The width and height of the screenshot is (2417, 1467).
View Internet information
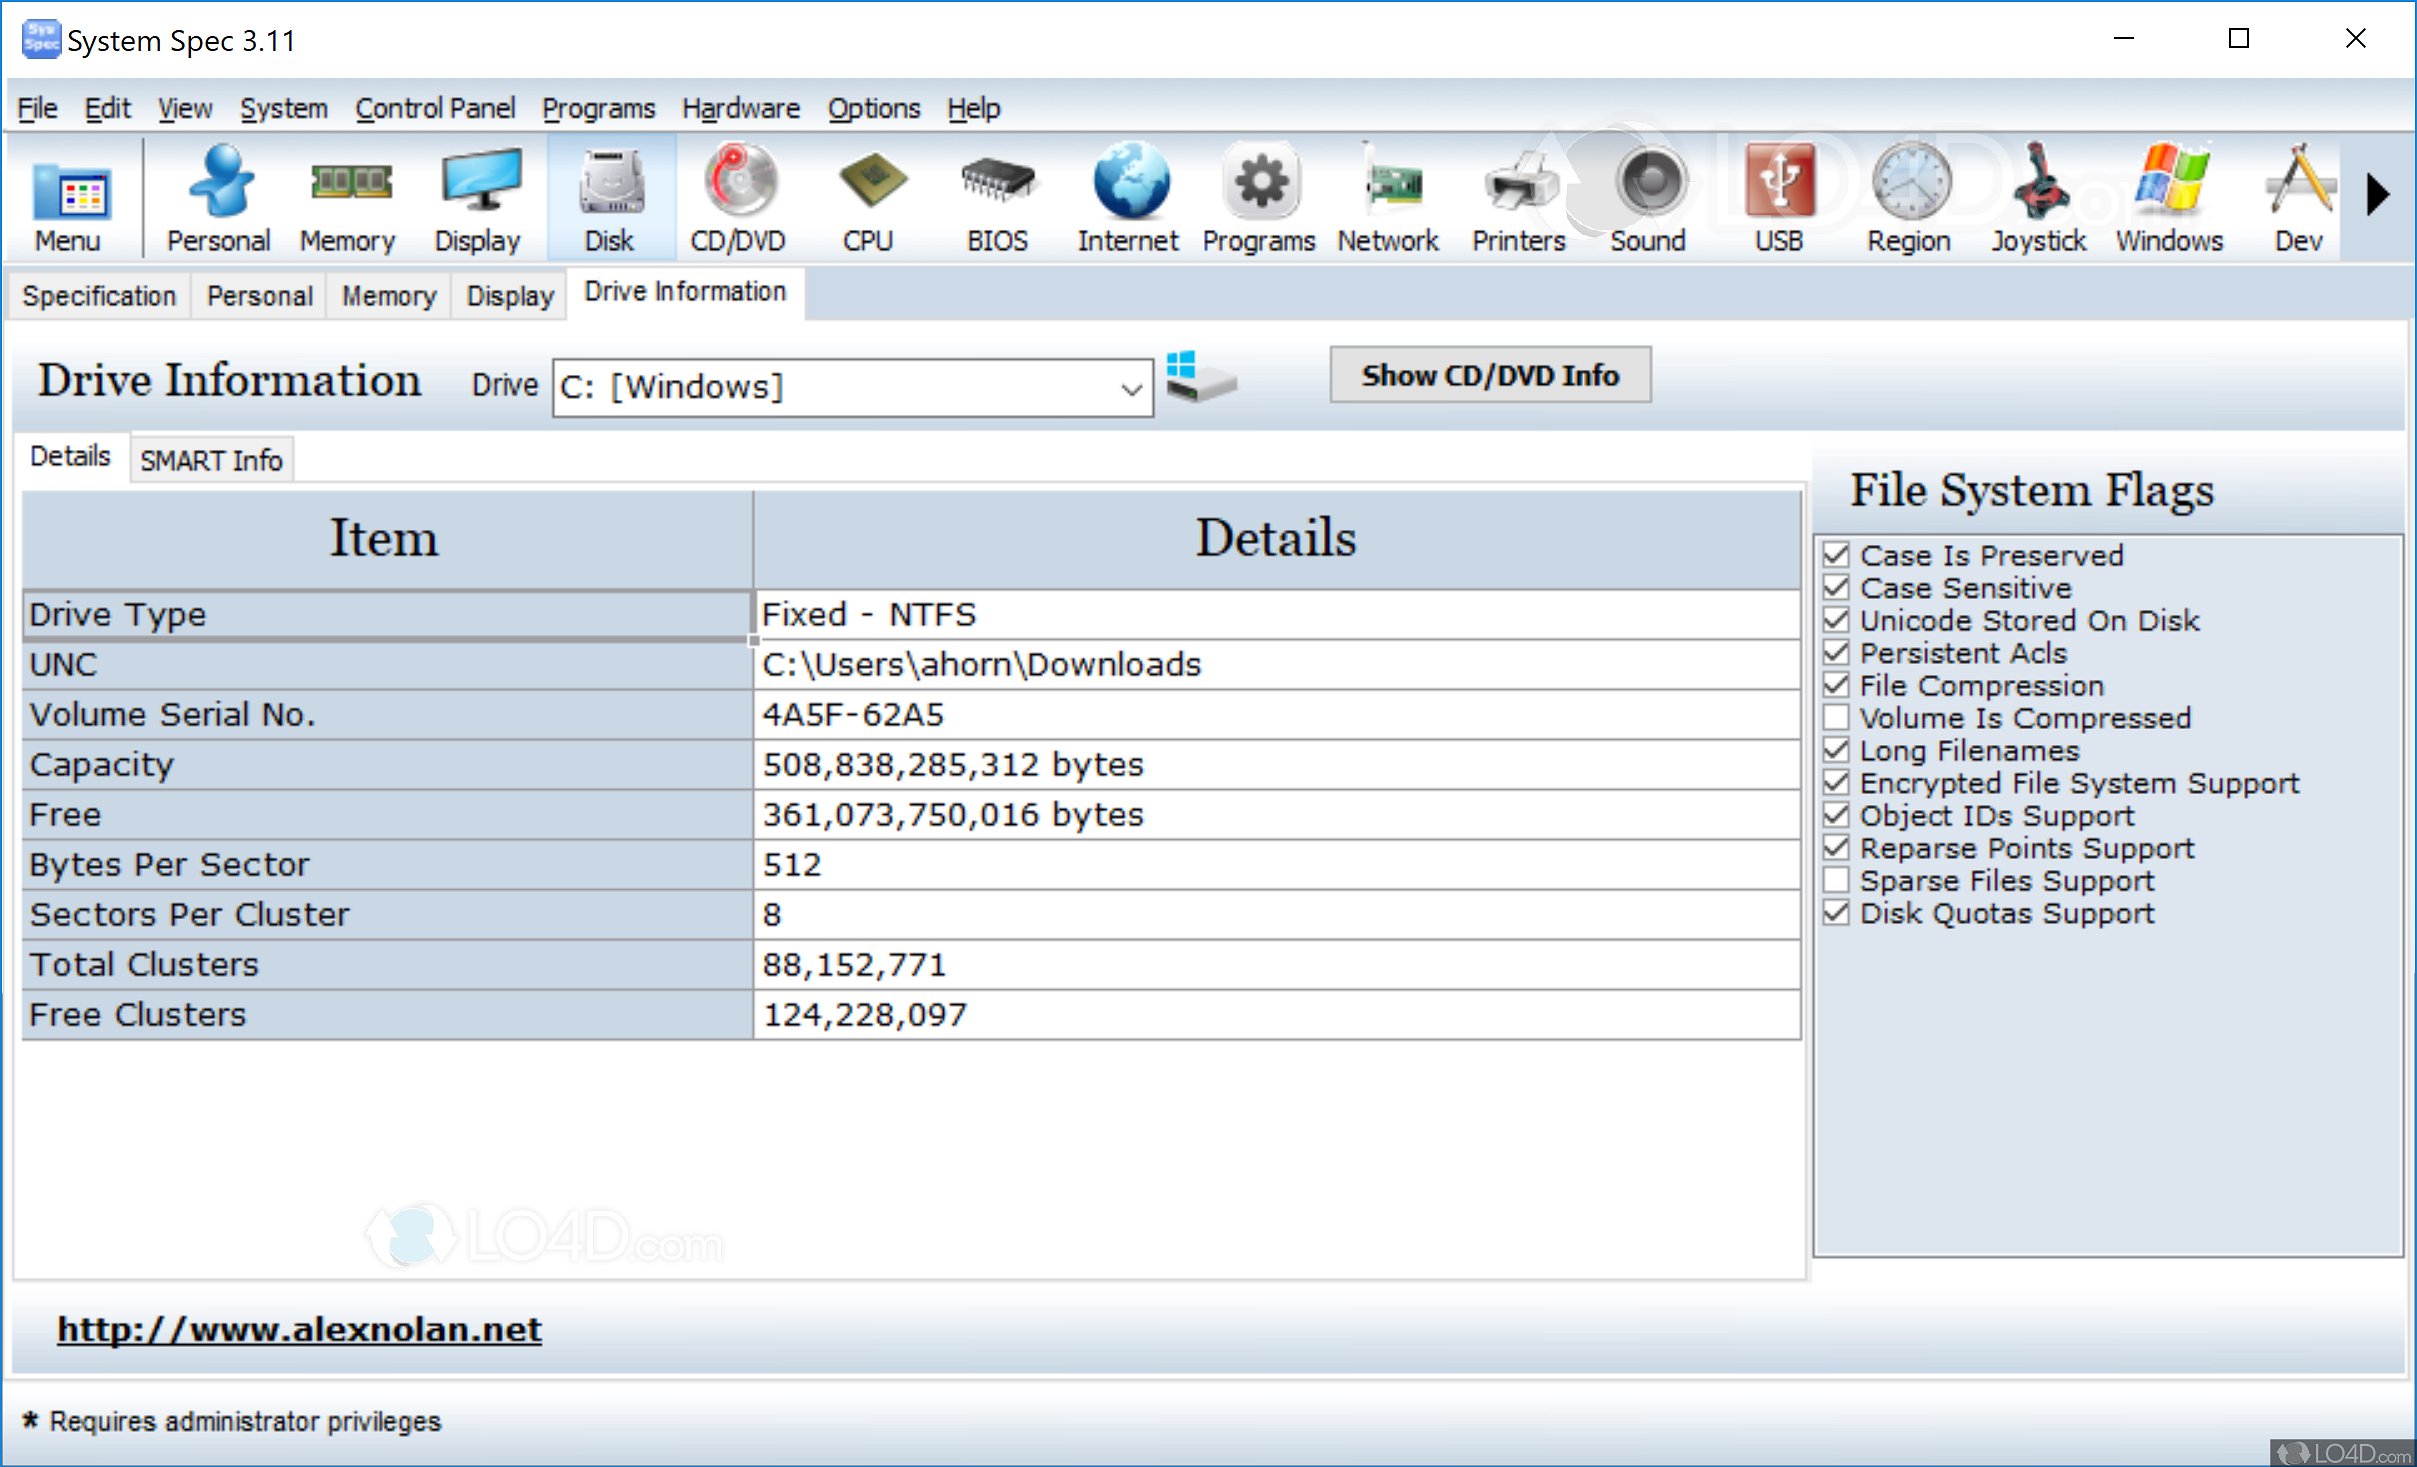(x=1127, y=195)
